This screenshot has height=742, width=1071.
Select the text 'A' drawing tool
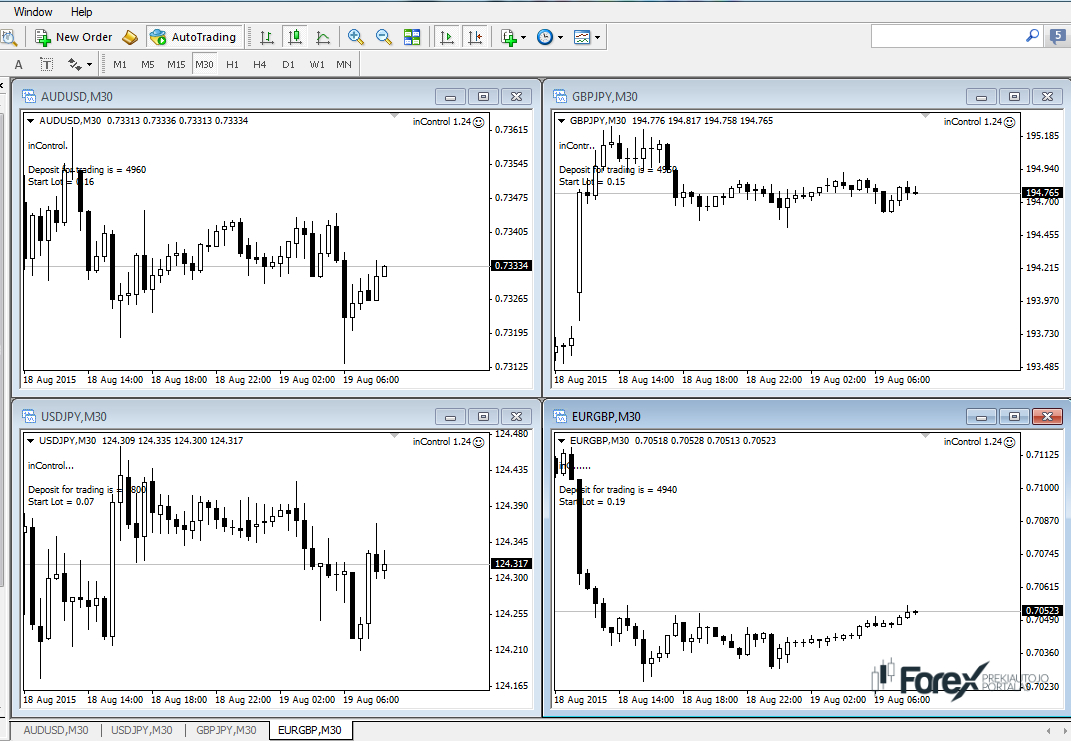pyautogui.click(x=18, y=64)
